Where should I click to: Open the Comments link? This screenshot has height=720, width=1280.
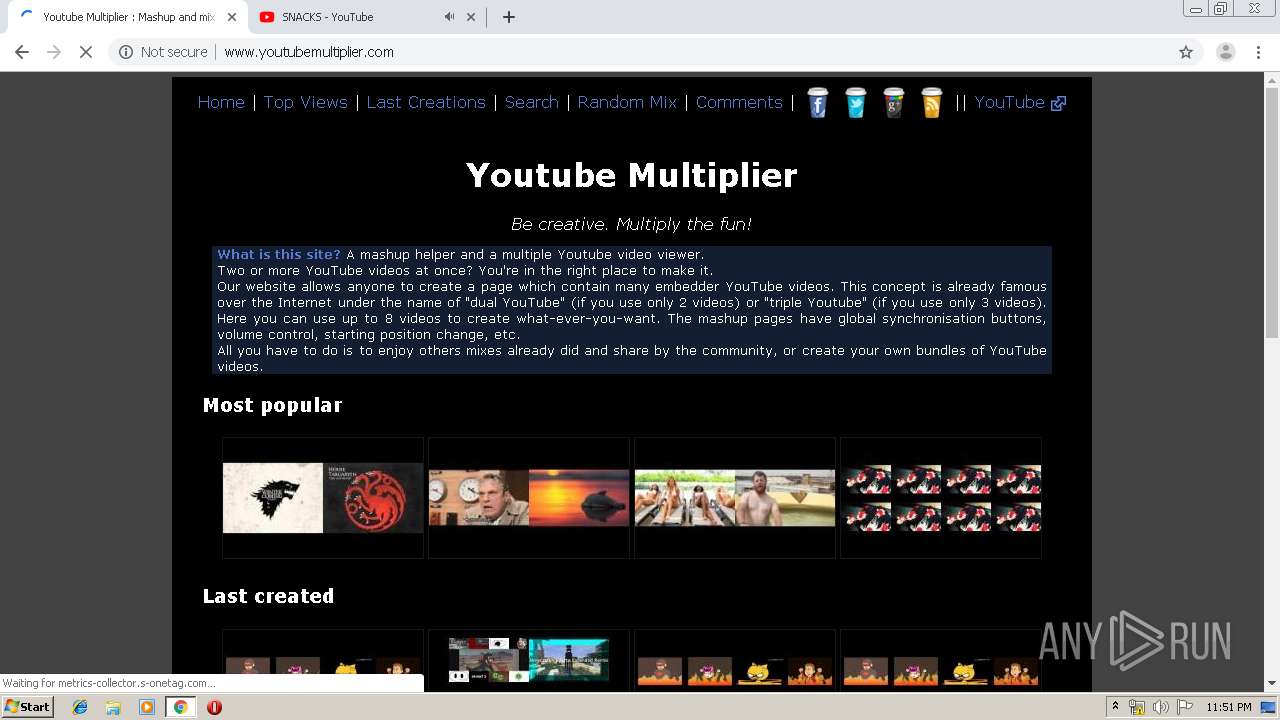(x=739, y=102)
